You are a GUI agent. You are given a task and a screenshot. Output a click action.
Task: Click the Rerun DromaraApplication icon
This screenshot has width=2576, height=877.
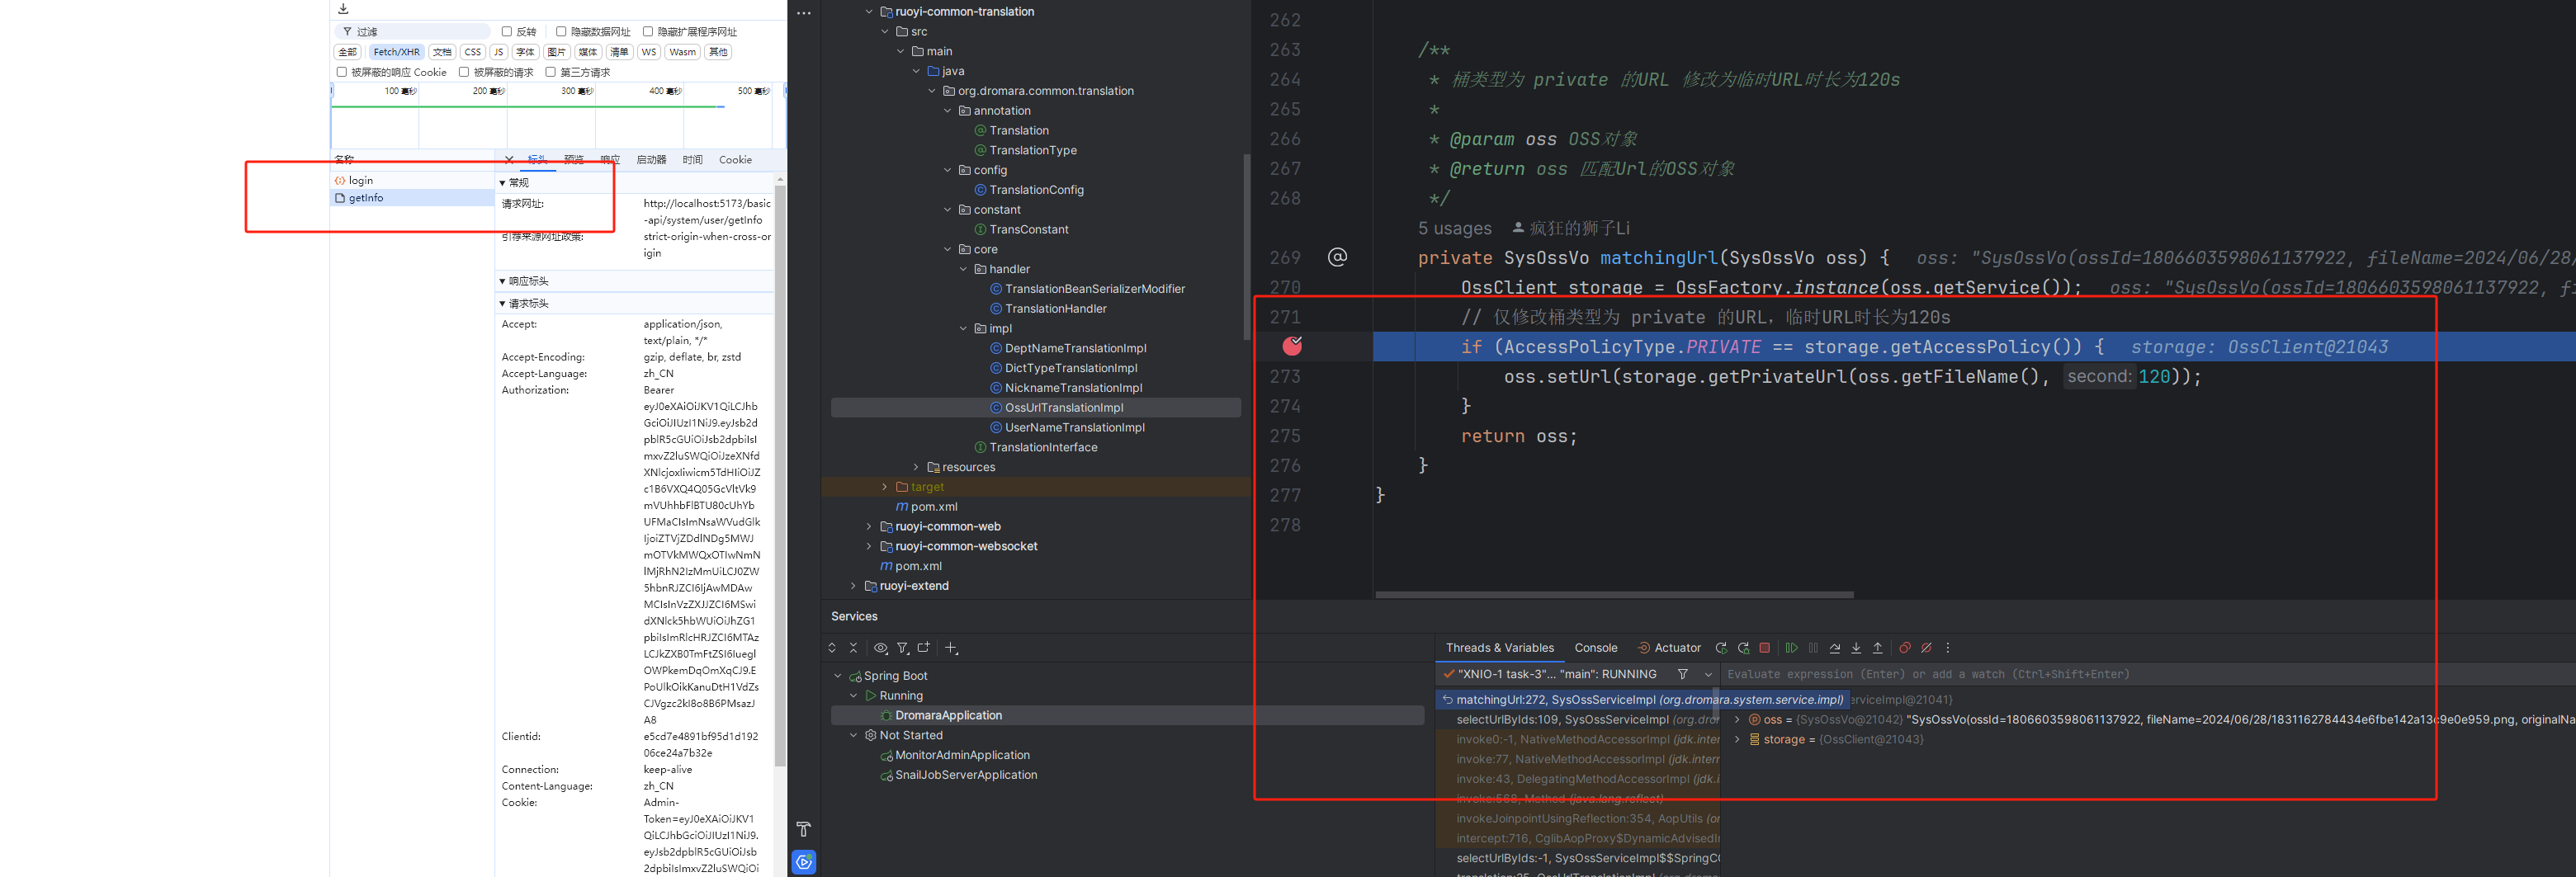pos(1721,648)
